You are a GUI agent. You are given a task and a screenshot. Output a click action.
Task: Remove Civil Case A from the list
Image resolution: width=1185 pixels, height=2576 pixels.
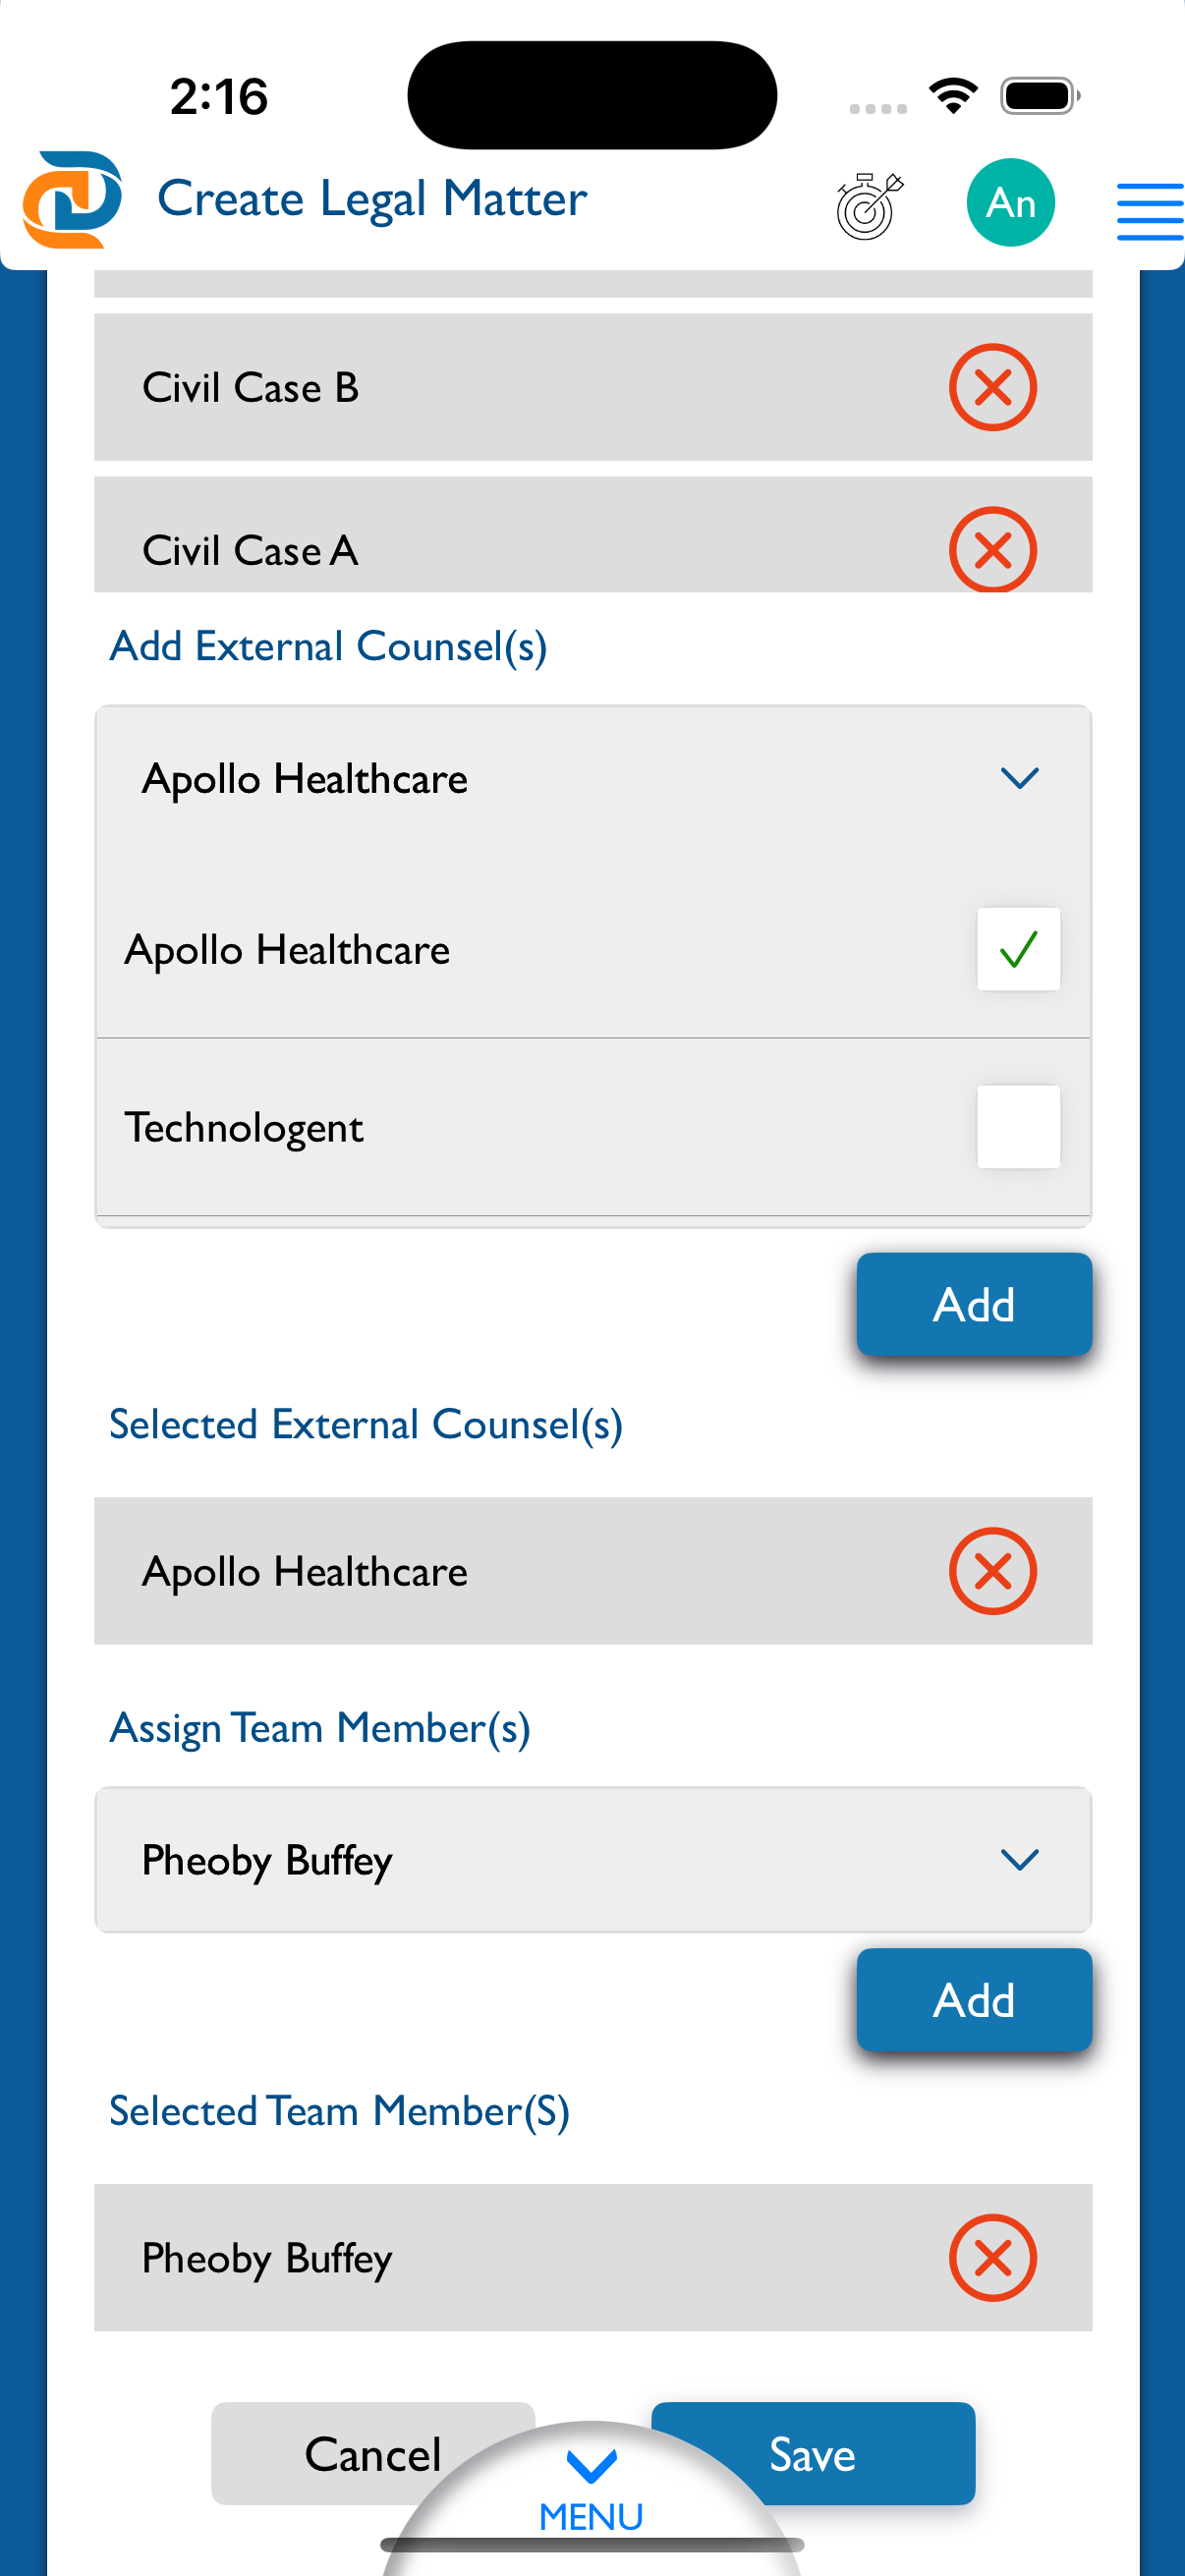point(992,549)
